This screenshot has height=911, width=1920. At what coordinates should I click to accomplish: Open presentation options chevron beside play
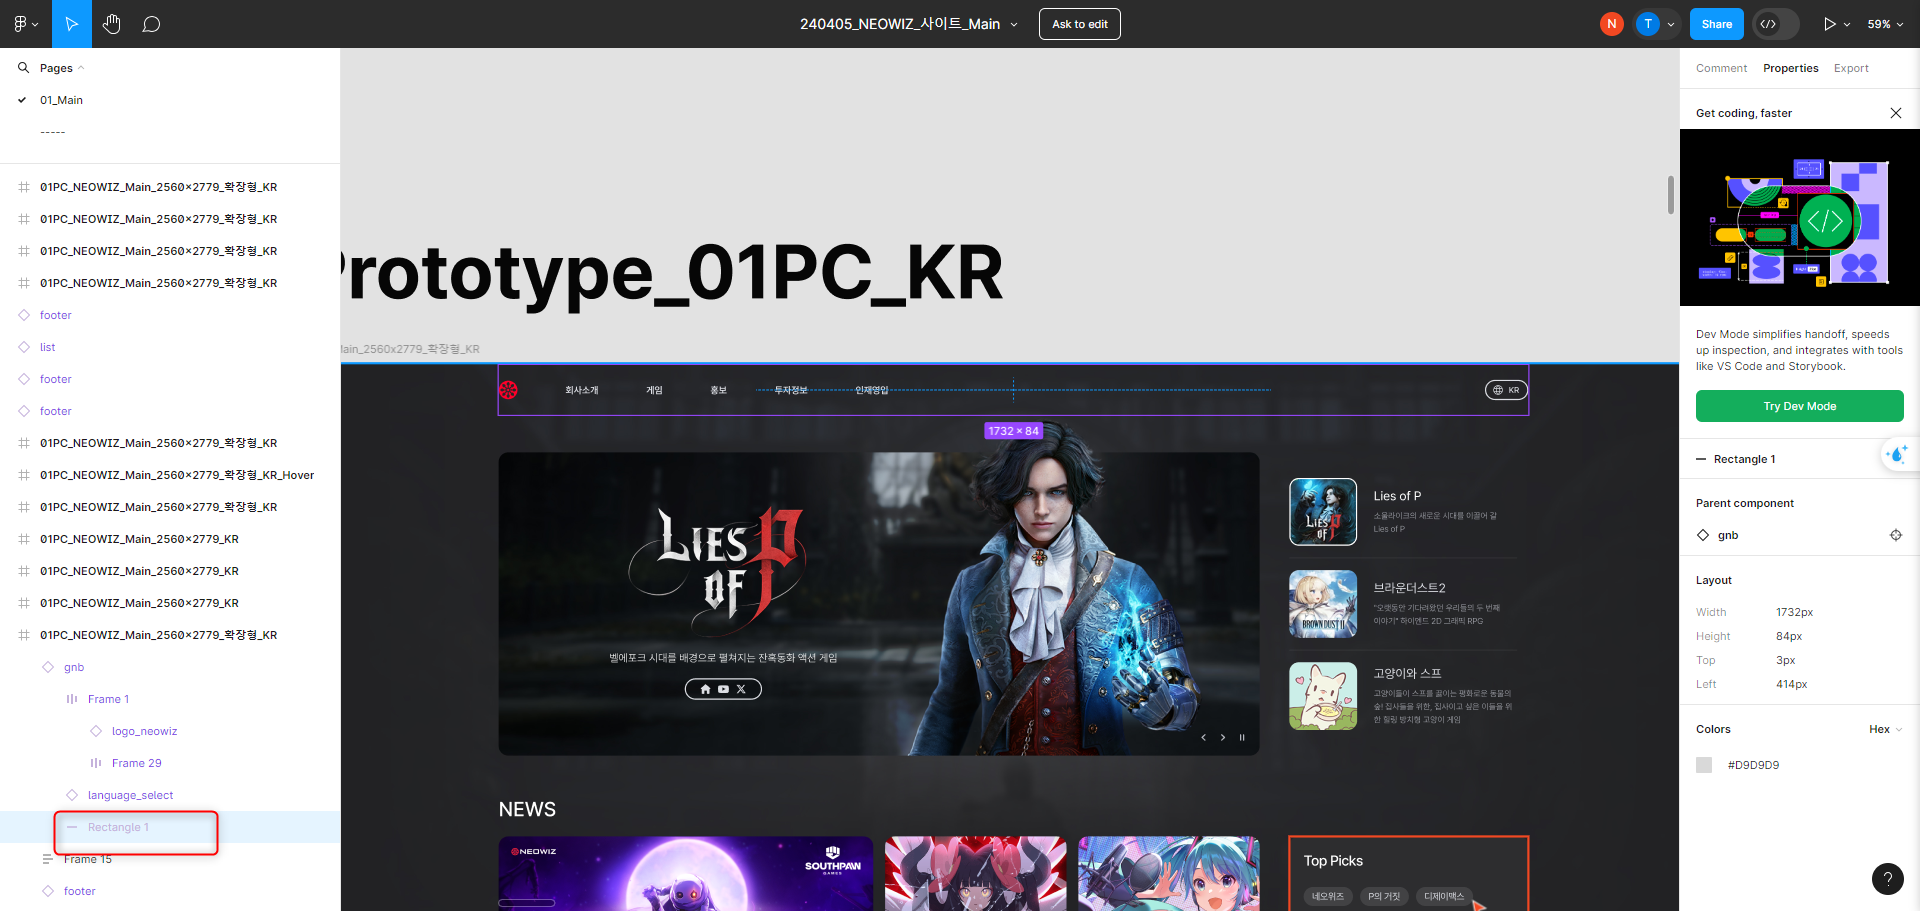coord(1847,24)
